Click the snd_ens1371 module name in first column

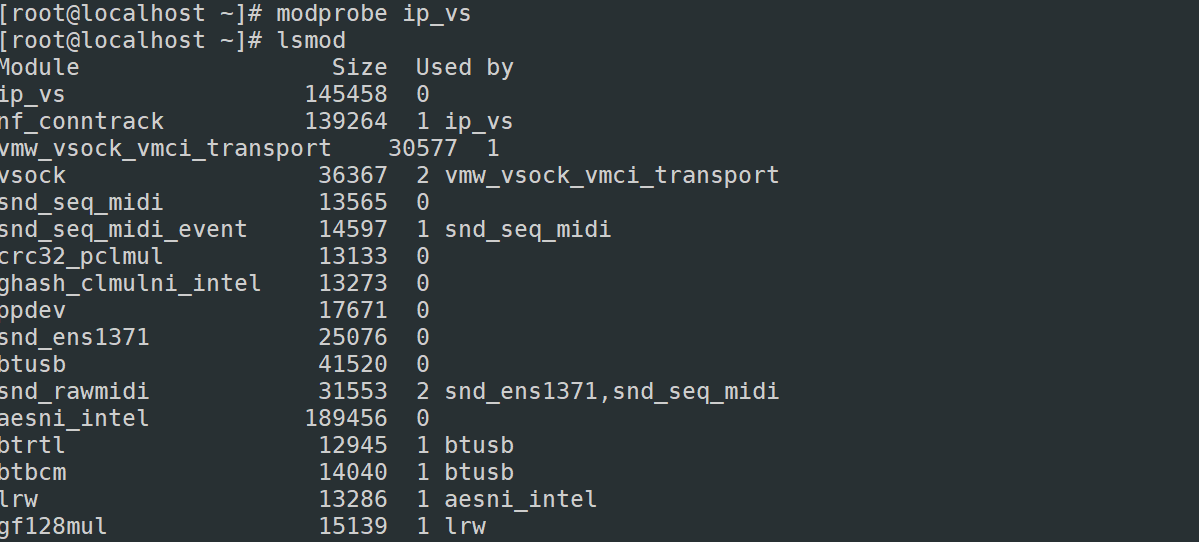pyautogui.click(x=74, y=337)
